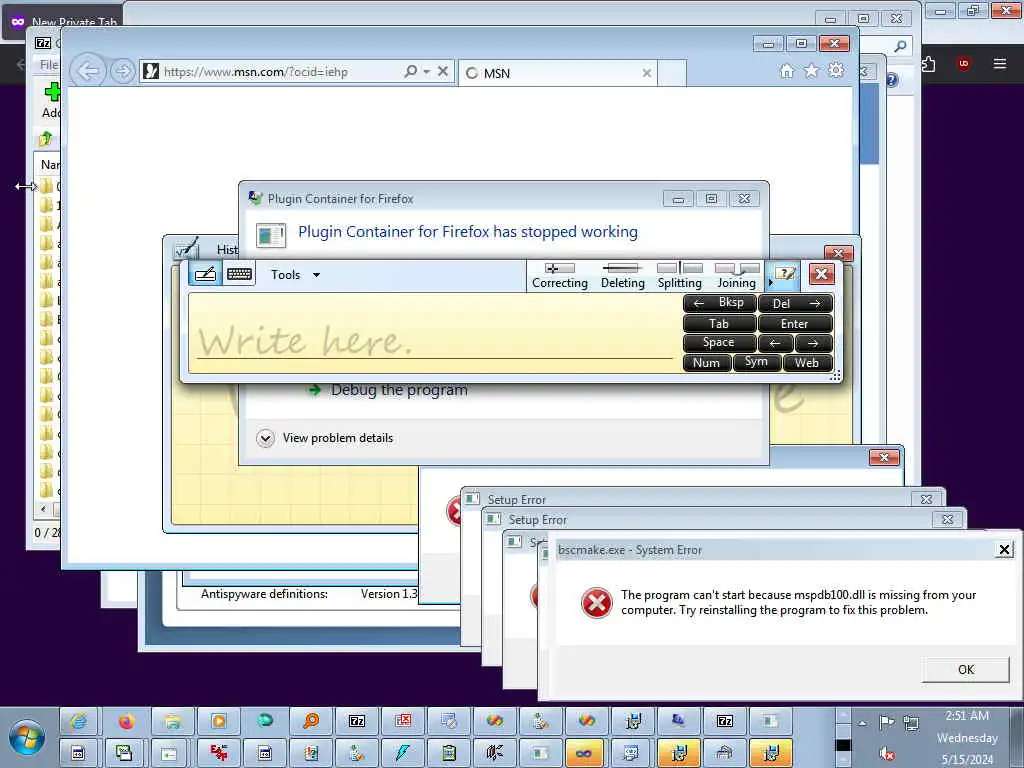1024x768 pixels.
Task: Go up one folder level in 7-Zip
Action: 46,138
